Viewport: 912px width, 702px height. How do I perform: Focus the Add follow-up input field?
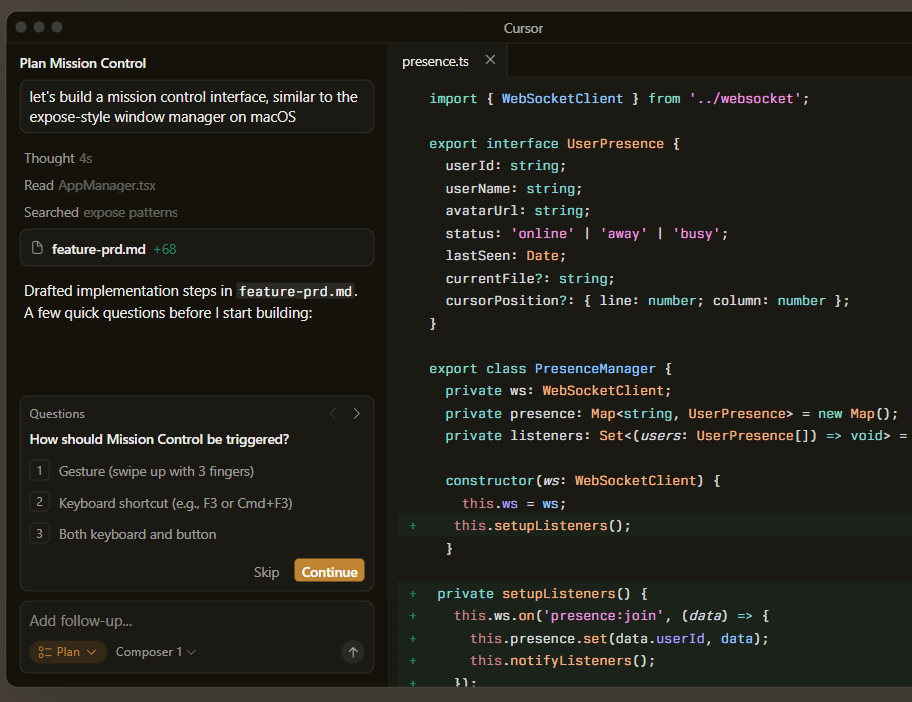(180, 621)
